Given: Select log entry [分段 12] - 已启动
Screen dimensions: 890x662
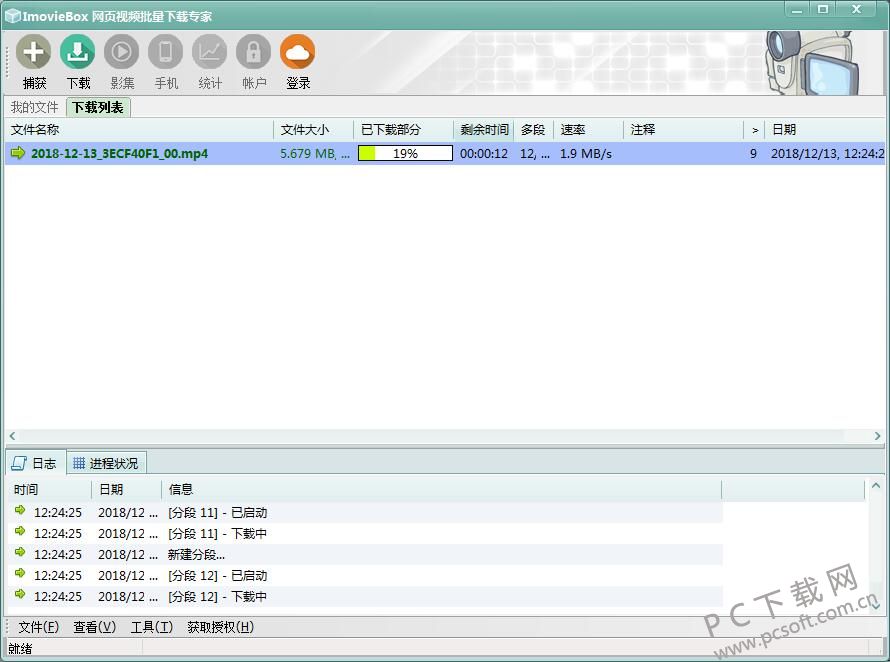Looking at the screenshot, I should coord(366,575).
